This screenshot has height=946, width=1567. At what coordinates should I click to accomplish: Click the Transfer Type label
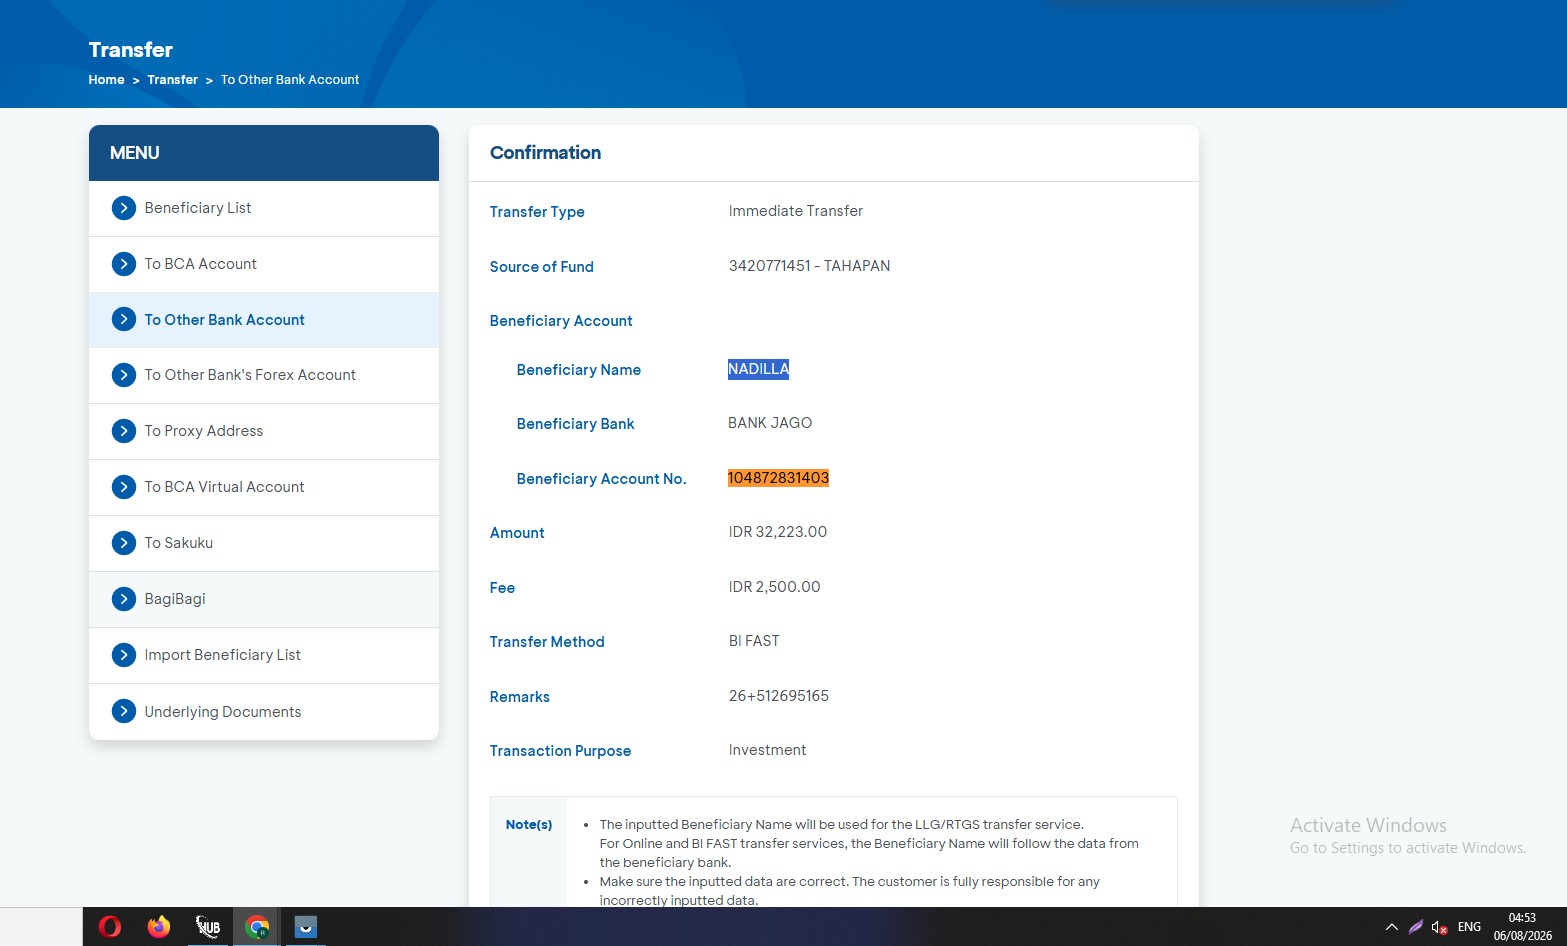coord(537,212)
